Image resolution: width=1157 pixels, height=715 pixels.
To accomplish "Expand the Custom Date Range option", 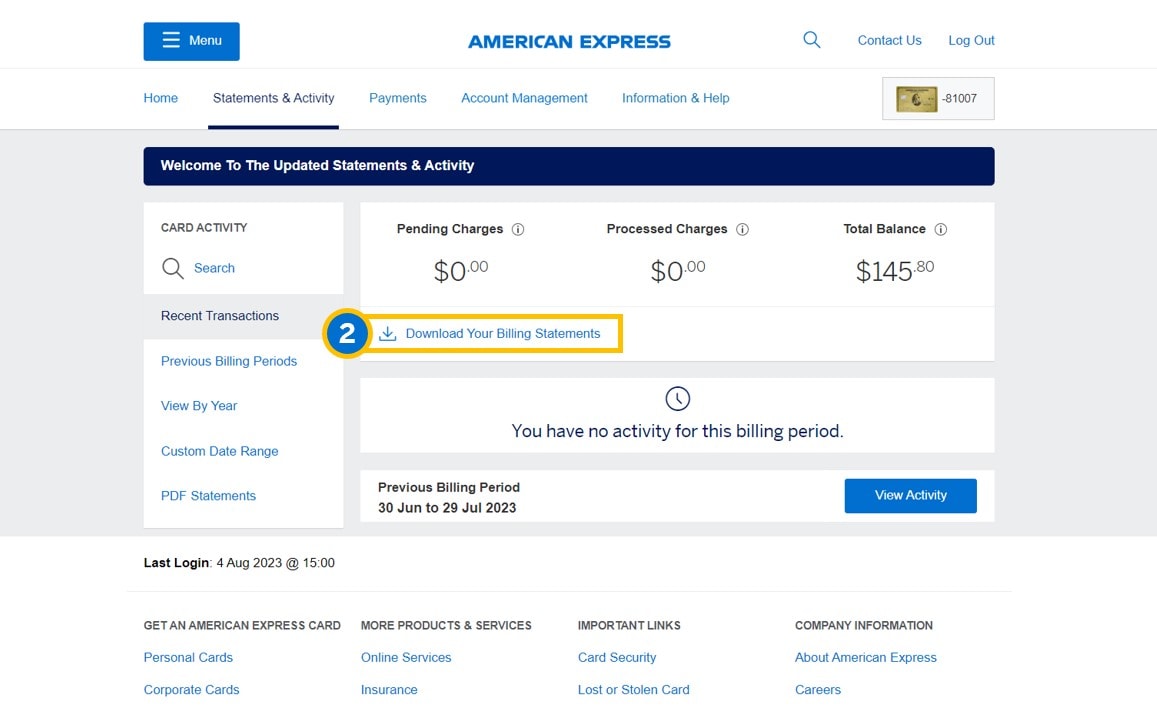I will 219,451.
